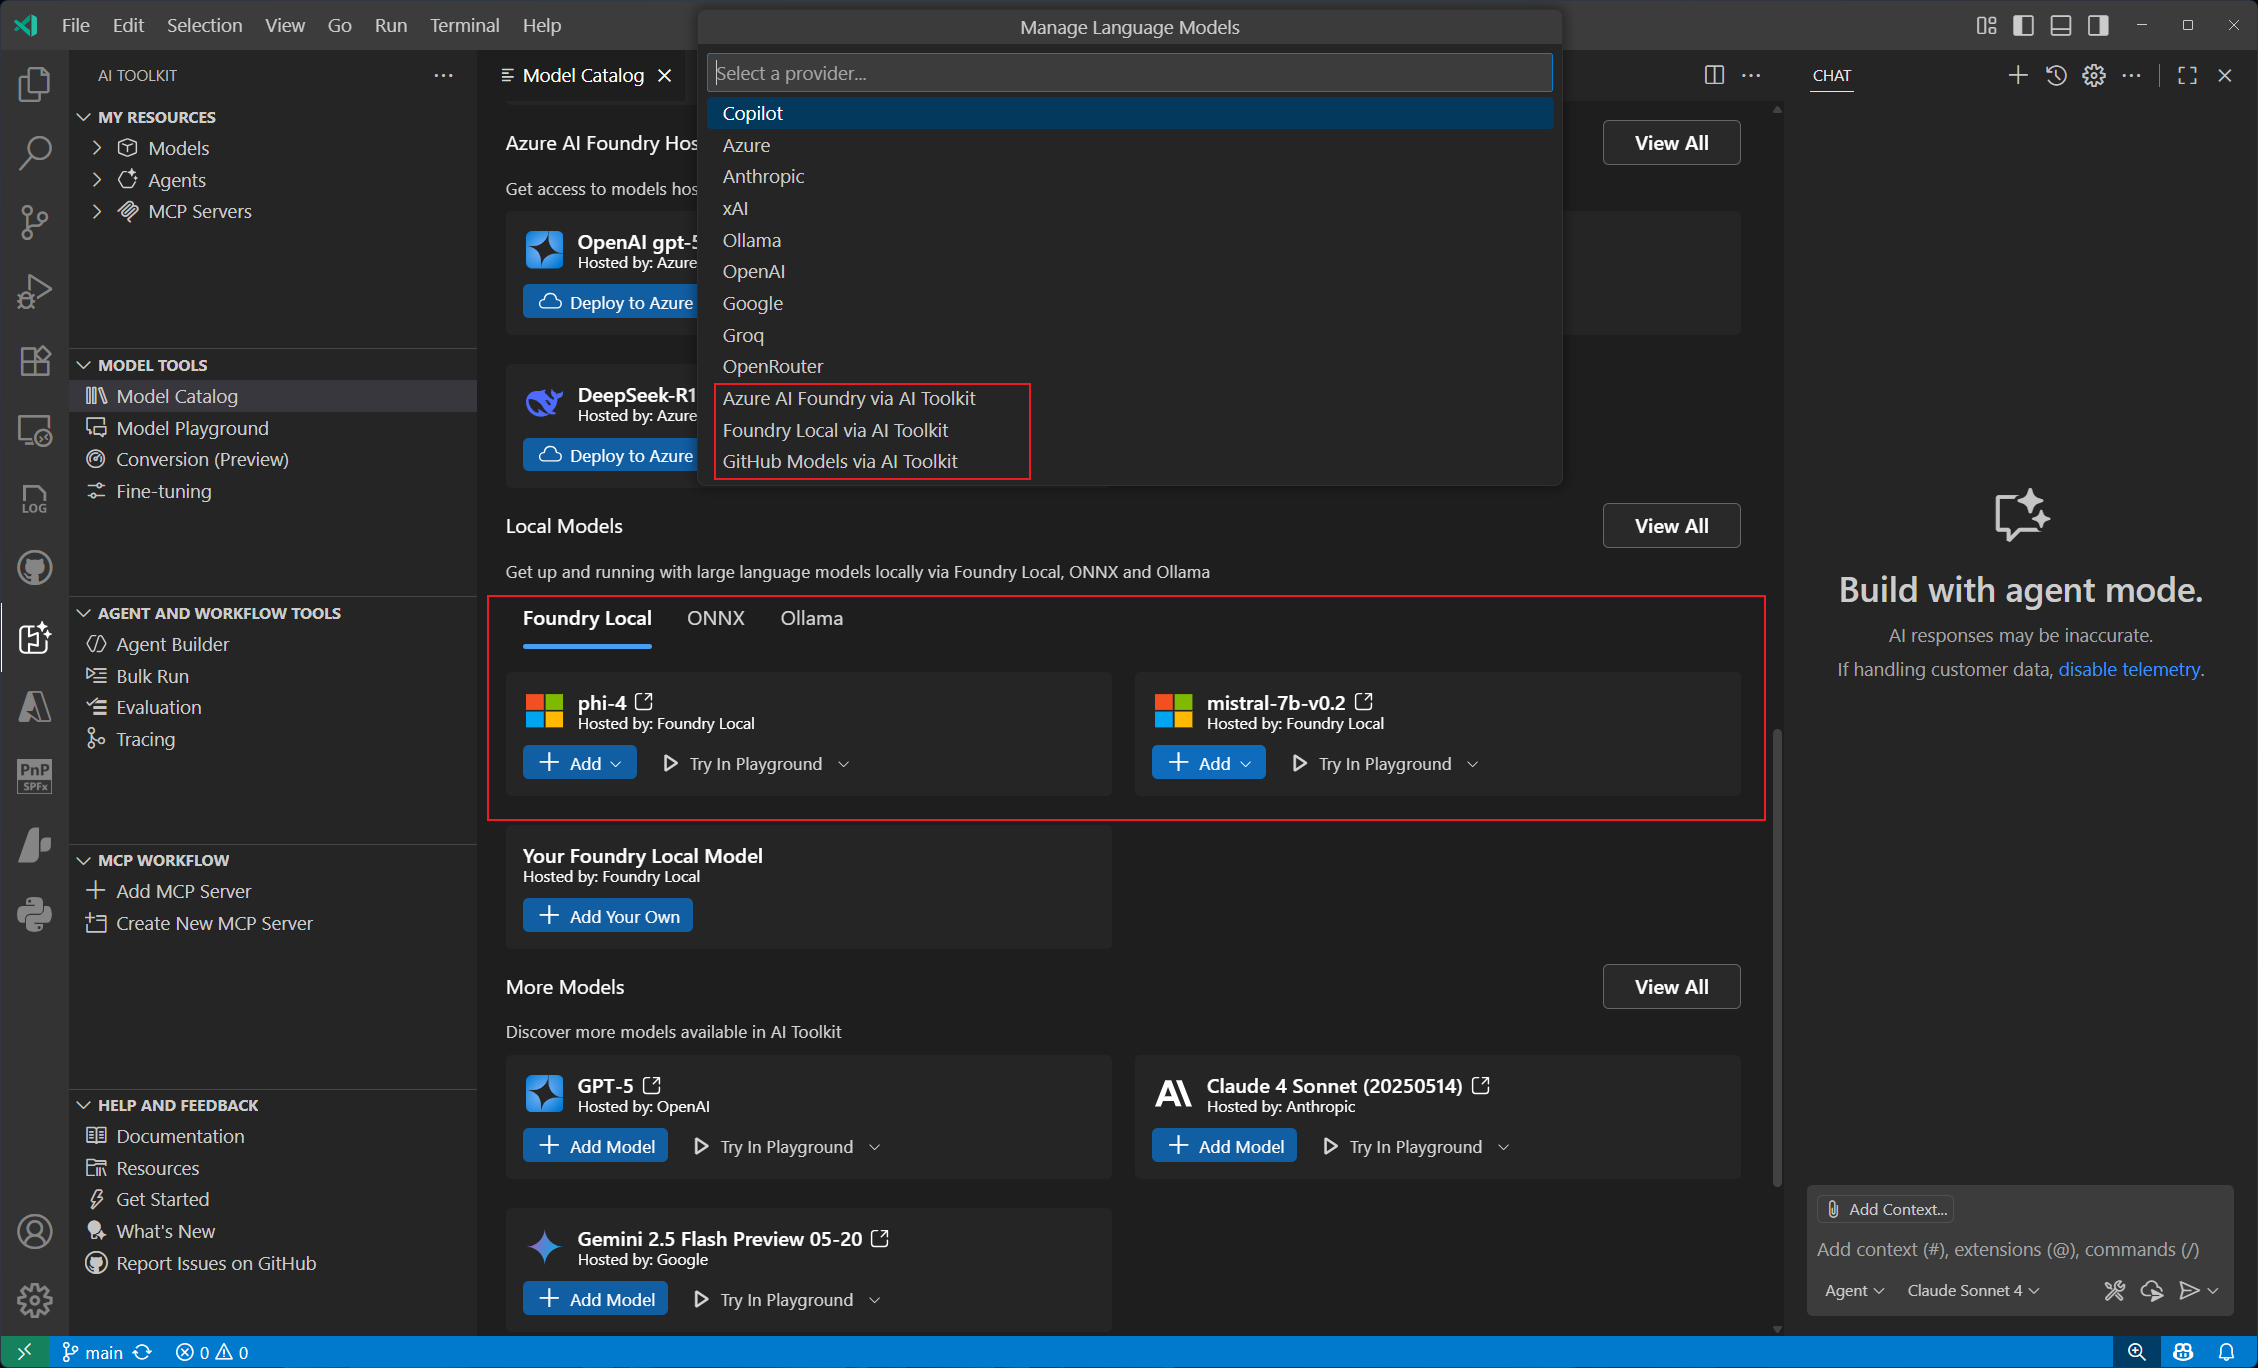Toggle the secondary side bar
Image resolution: width=2258 pixels, height=1368 pixels.
tap(2098, 25)
